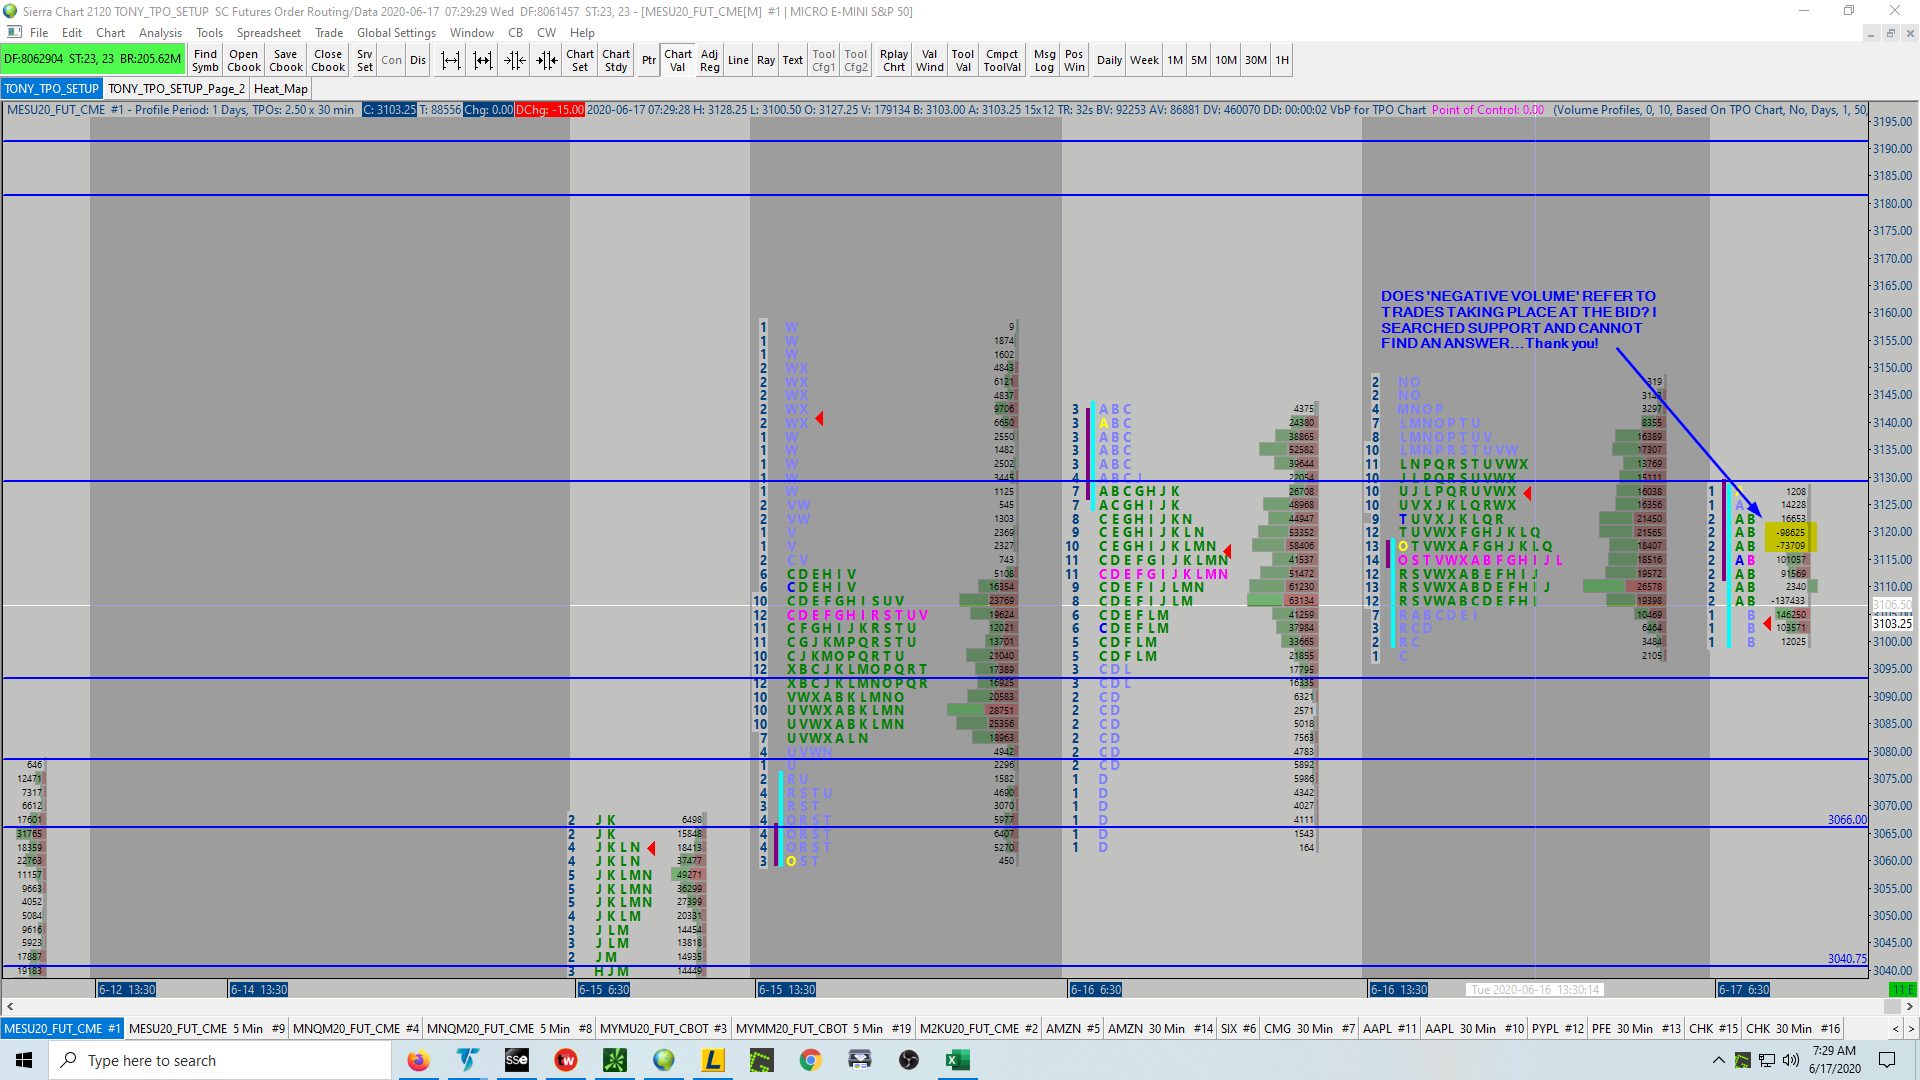1920x1080 pixels.
Task: Open Firefox from the taskbar
Action: click(418, 1060)
